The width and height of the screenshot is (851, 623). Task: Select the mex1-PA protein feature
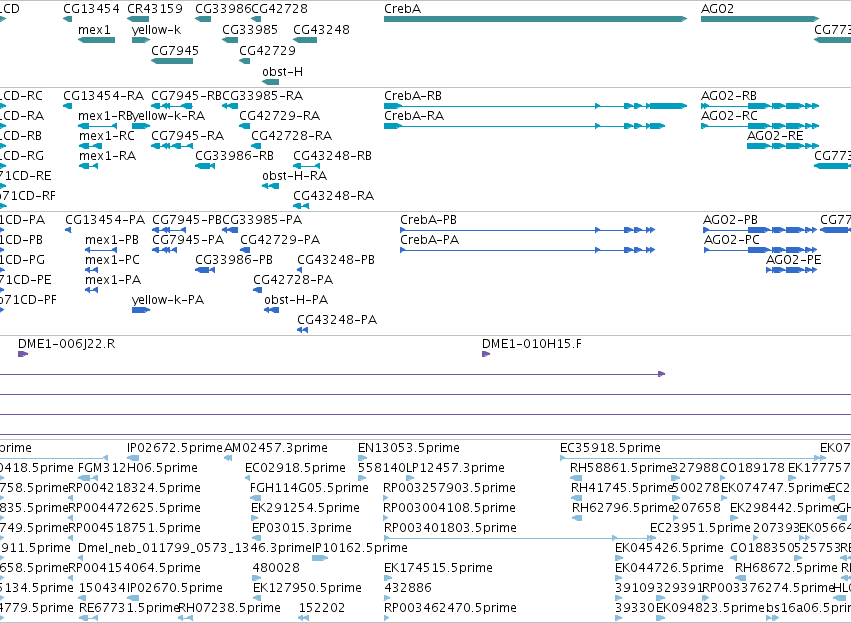click(91, 290)
